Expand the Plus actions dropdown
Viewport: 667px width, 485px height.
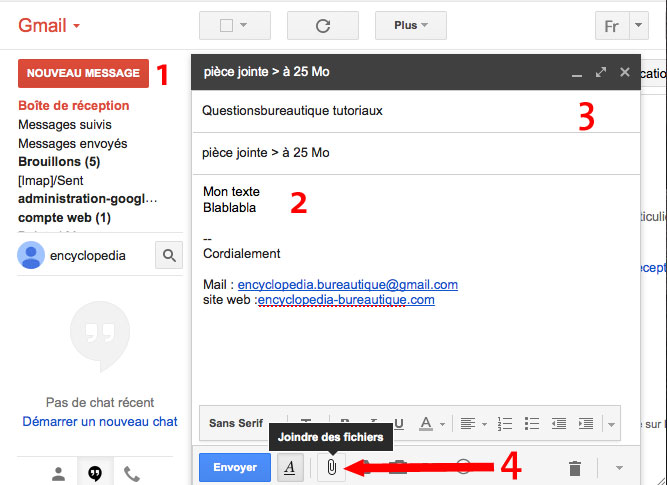[410, 26]
